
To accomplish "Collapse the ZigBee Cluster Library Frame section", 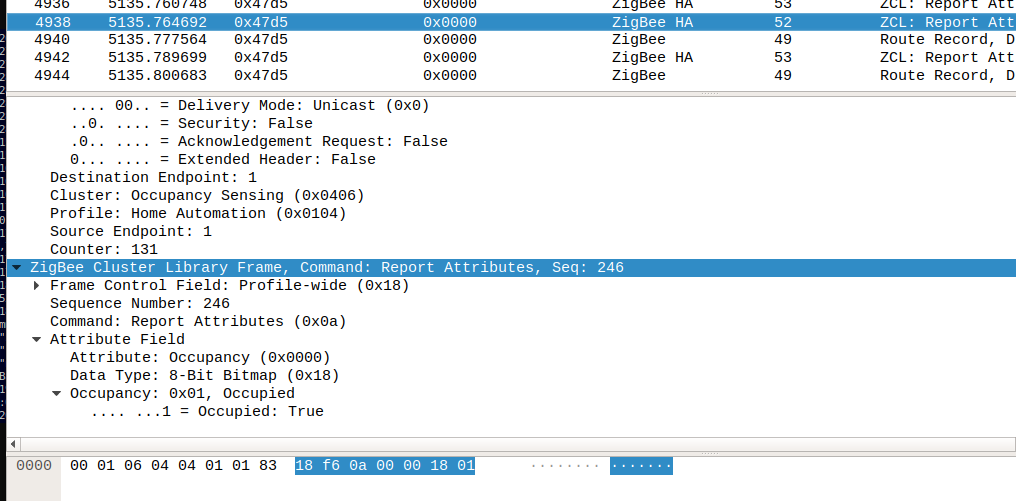I will point(17,268).
